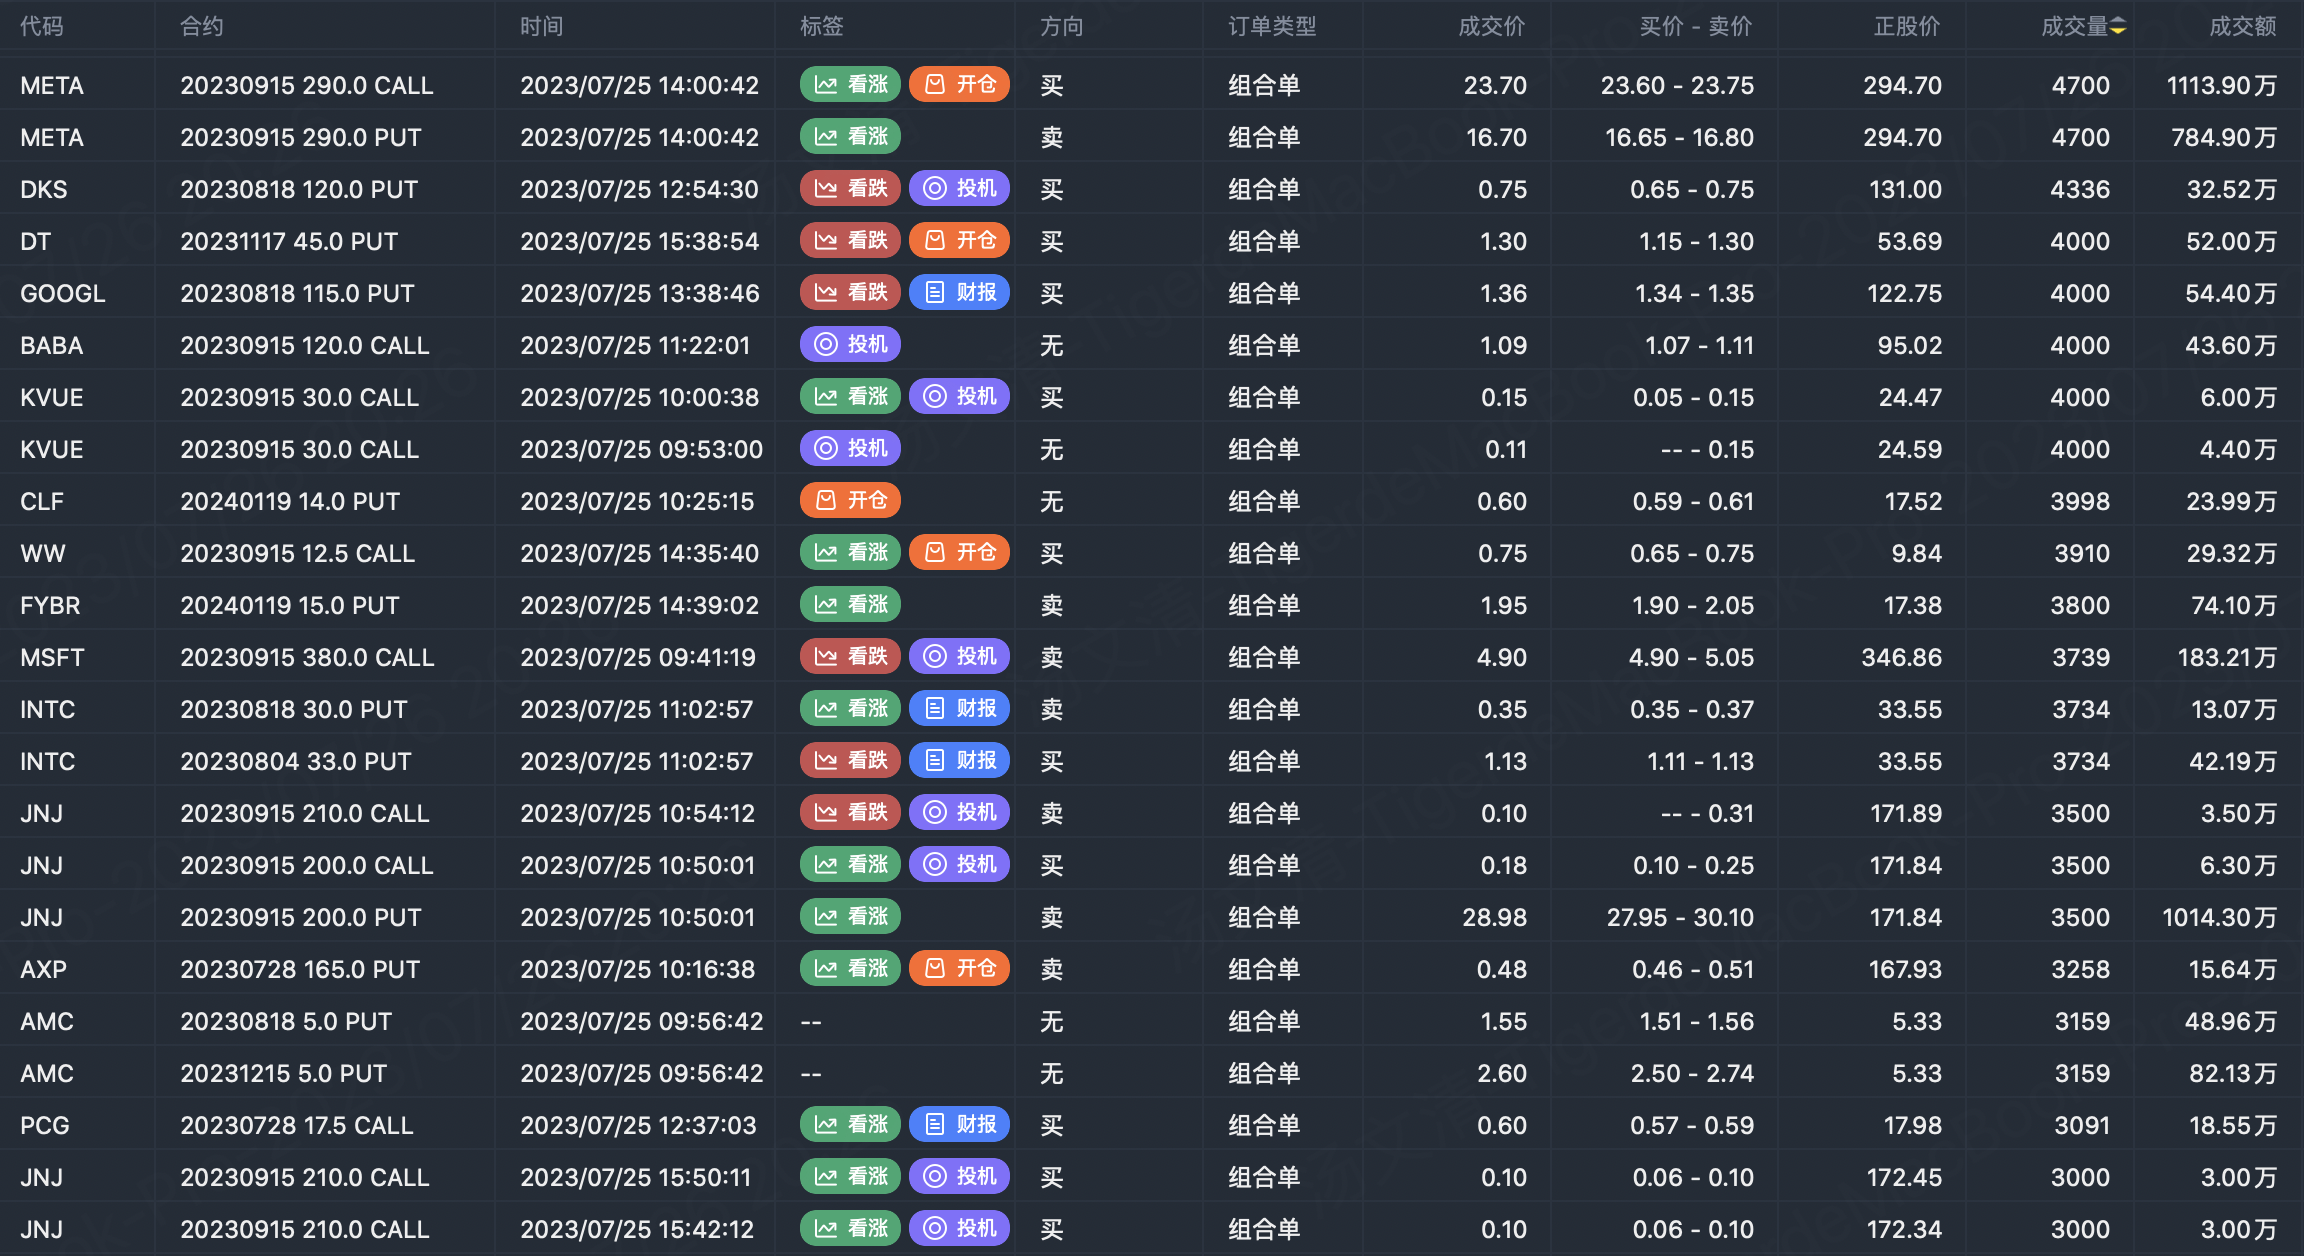Click the 标签 column header
Viewport: 2304px width, 1256px height.
tap(822, 27)
